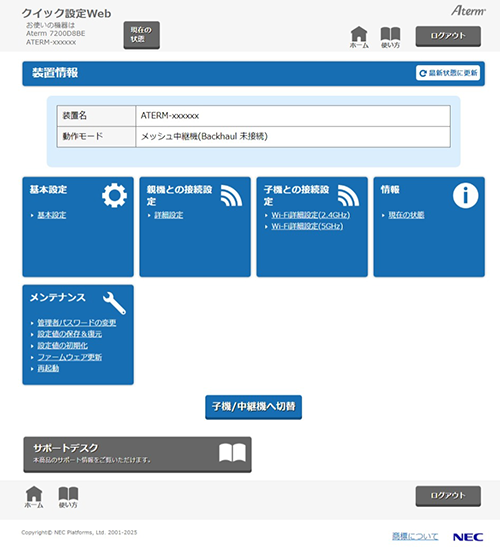Click the gear icon in the 基本設定 tile
This screenshot has height=549, width=500.
tap(114, 195)
